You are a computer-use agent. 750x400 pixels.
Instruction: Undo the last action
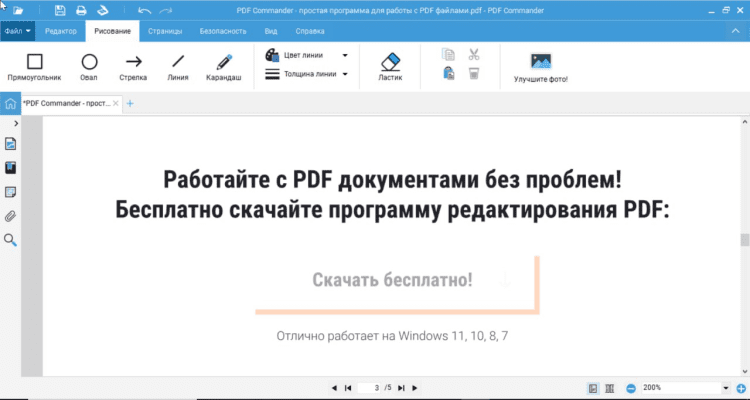[x=144, y=11]
